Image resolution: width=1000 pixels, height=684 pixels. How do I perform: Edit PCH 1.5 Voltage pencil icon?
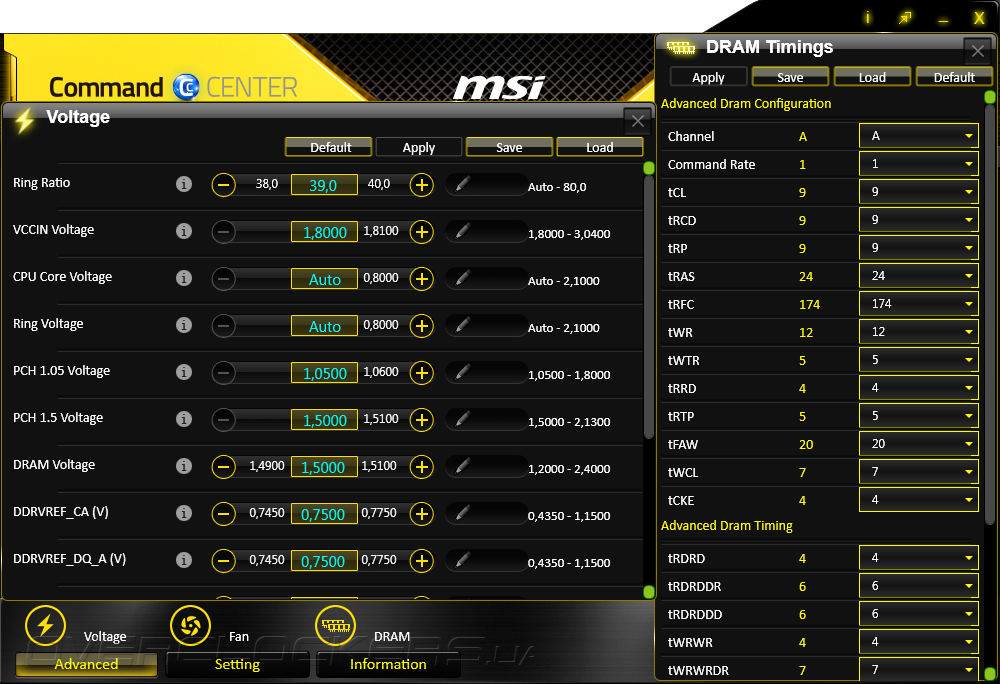(x=463, y=419)
